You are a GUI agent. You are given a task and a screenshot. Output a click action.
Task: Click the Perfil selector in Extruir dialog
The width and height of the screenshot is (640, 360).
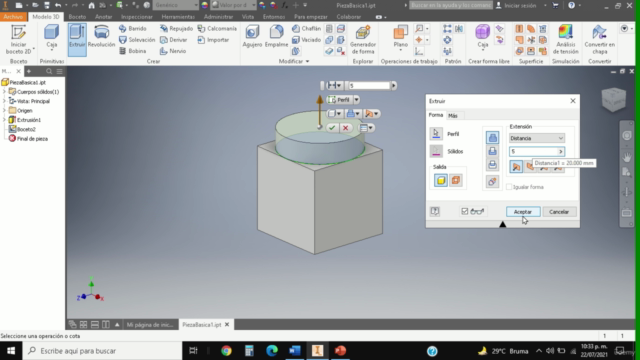pyautogui.click(x=436, y=134)
